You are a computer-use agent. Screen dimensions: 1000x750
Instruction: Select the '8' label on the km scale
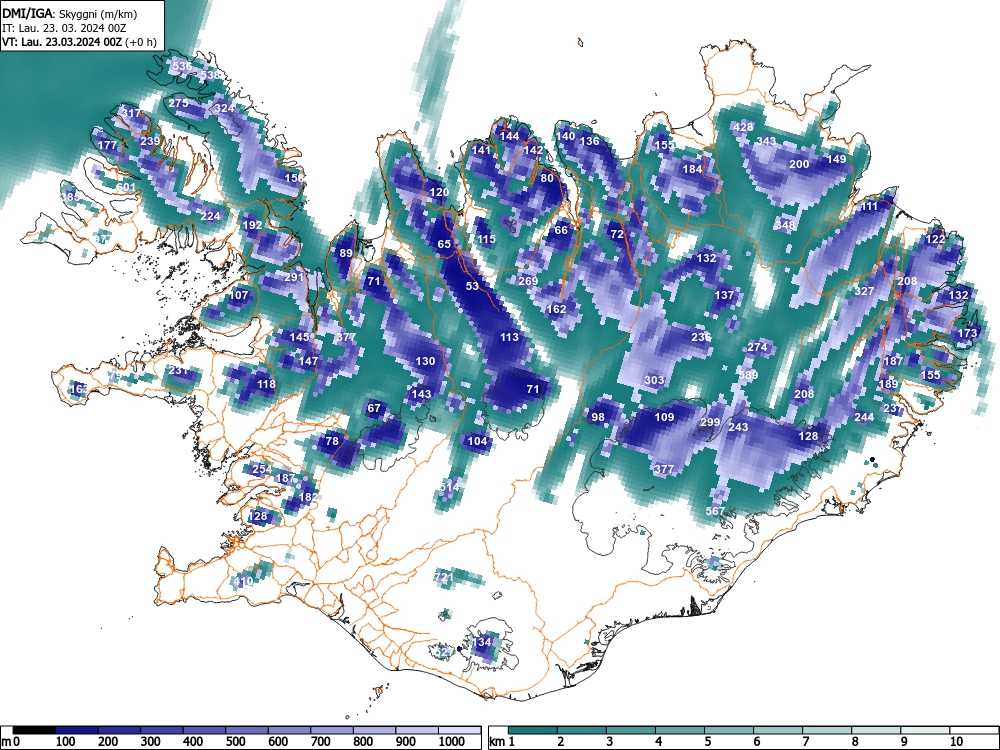(854, 742)
